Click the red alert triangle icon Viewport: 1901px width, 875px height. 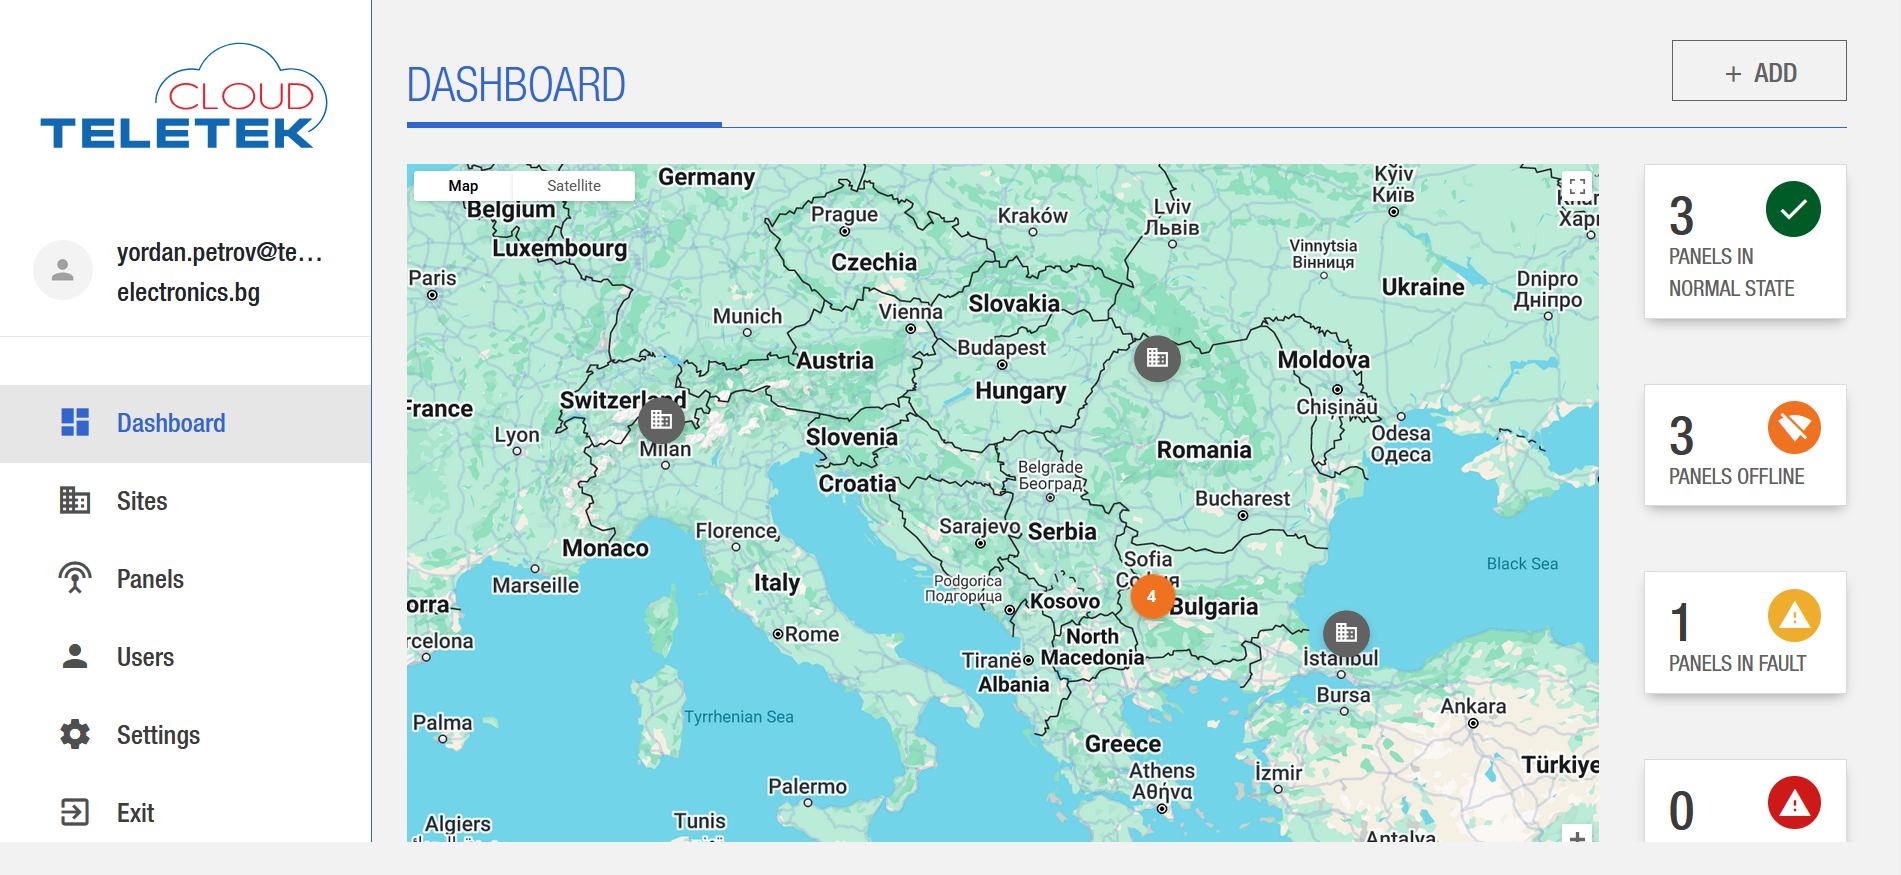(1794, 802)
